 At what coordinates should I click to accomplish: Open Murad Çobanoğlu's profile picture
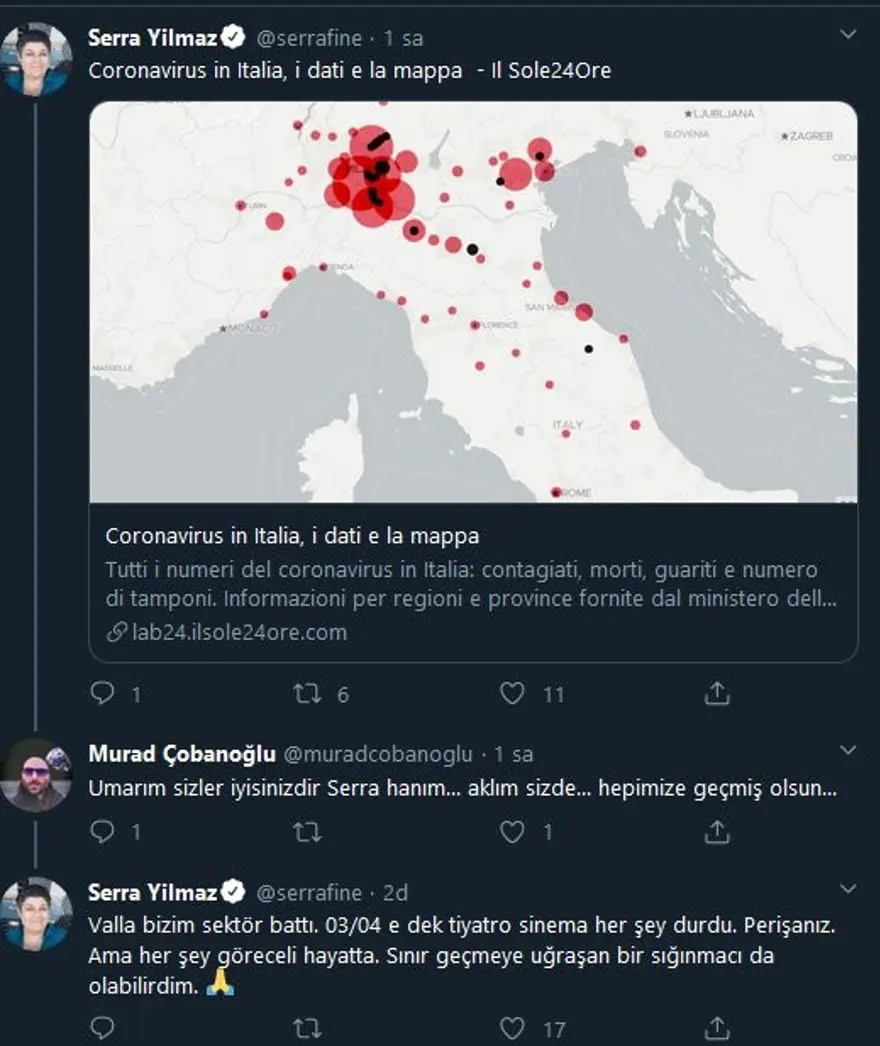coord(36,775)
